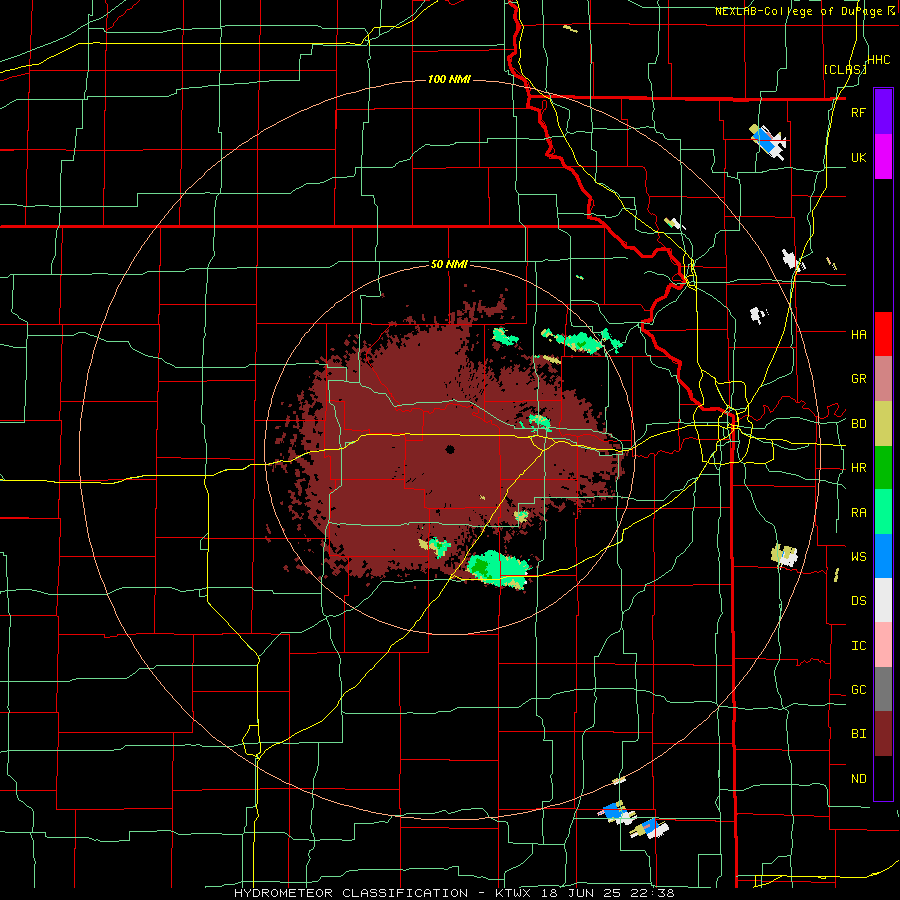Image resolution: width=900 pixels, height=900 pixels.
Task: Click the 100 NMI range ring label
Action: tap(449, 79)
